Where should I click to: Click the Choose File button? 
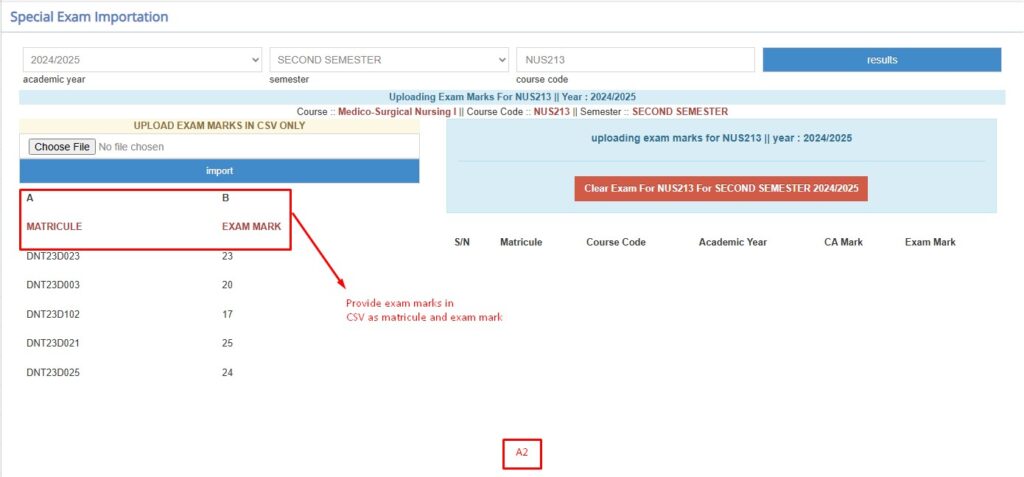[61, 147]
